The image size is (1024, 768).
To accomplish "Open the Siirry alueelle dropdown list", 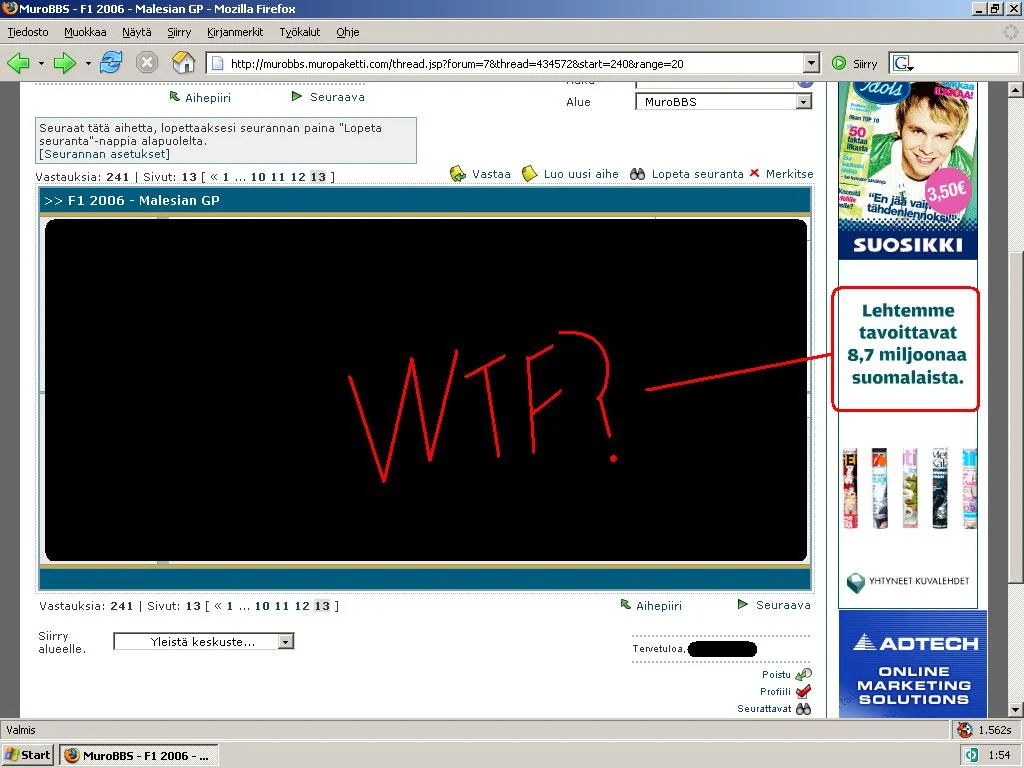I will pos(285,642).
